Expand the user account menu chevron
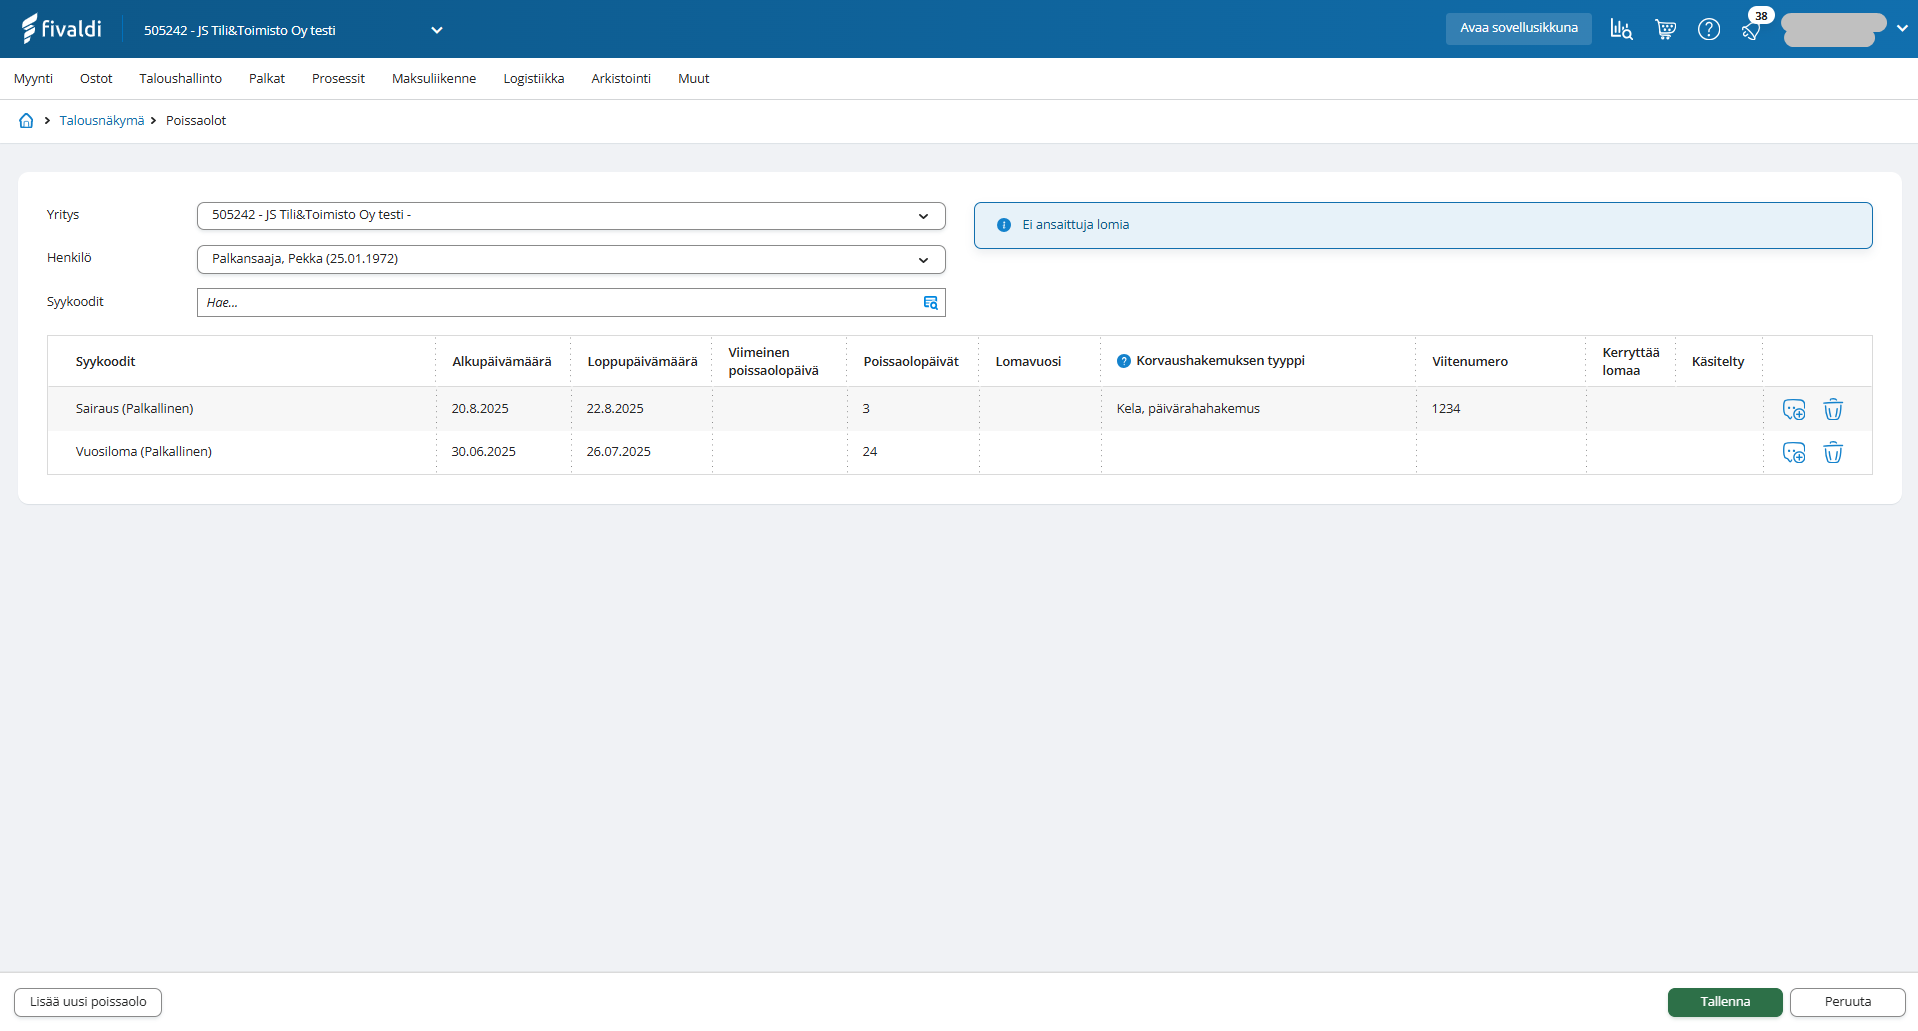 [1901, 28]
